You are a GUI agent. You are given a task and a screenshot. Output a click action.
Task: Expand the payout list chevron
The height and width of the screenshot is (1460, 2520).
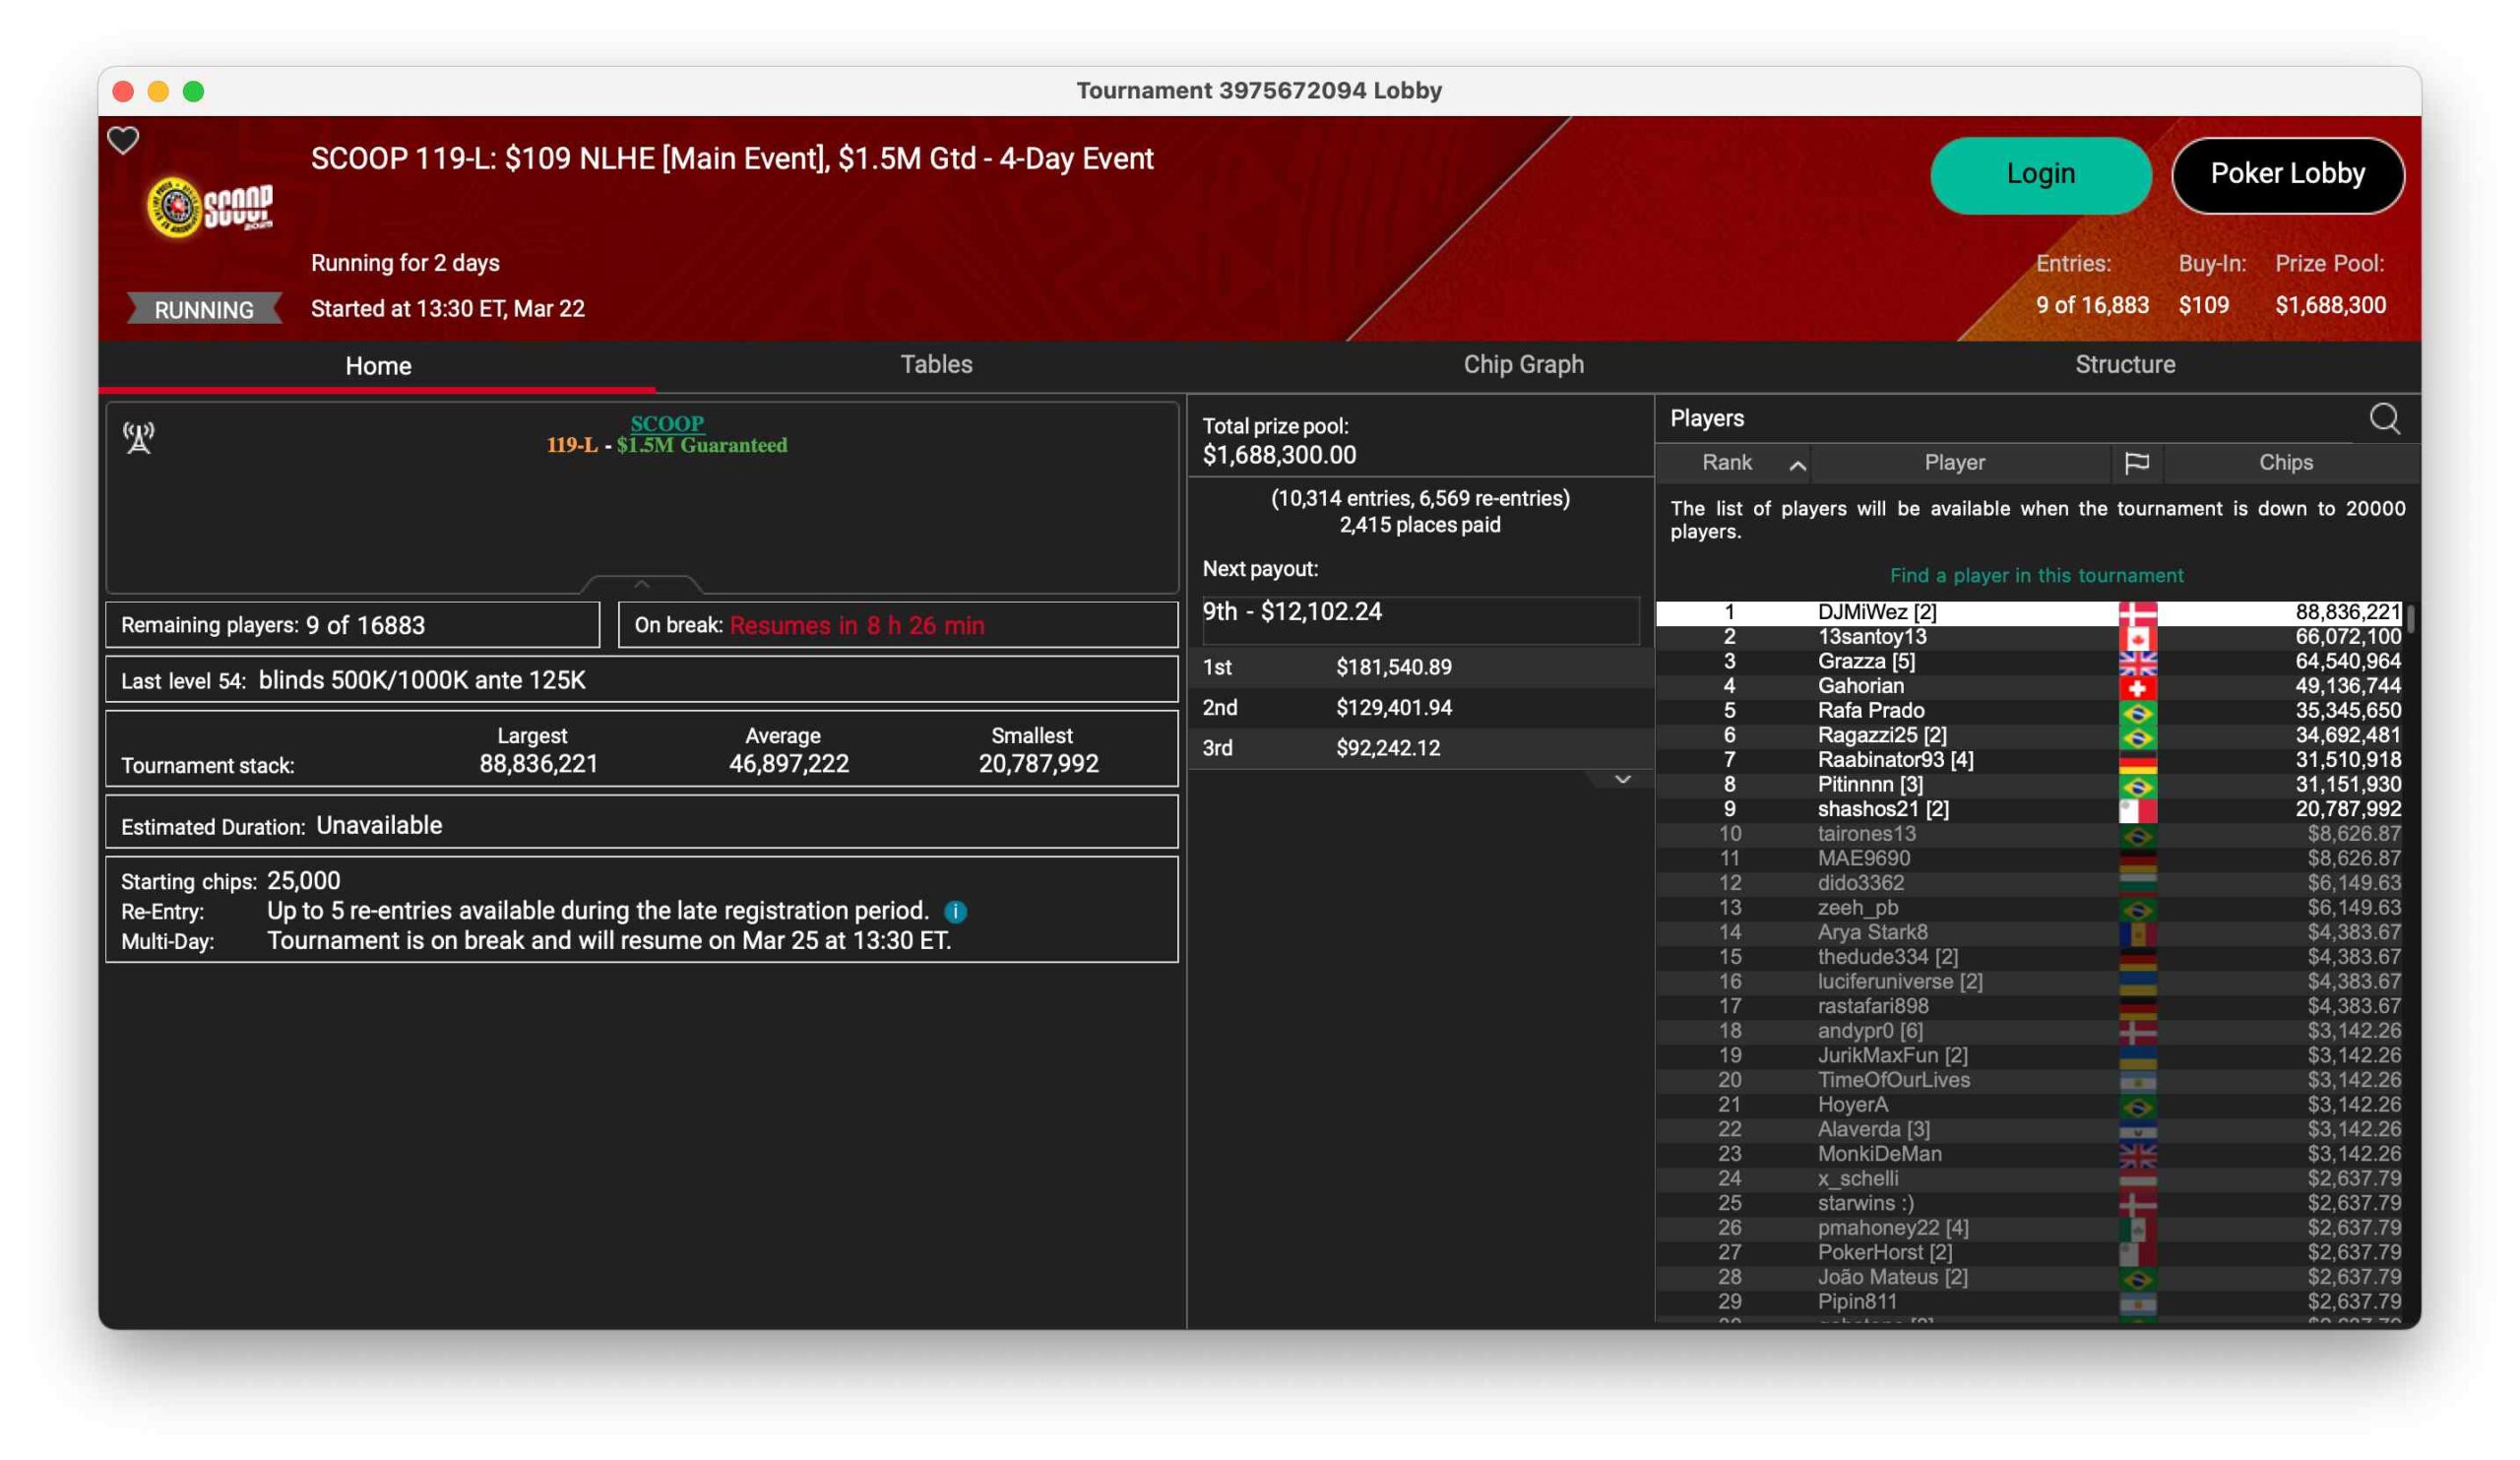tap(1622, 779)
